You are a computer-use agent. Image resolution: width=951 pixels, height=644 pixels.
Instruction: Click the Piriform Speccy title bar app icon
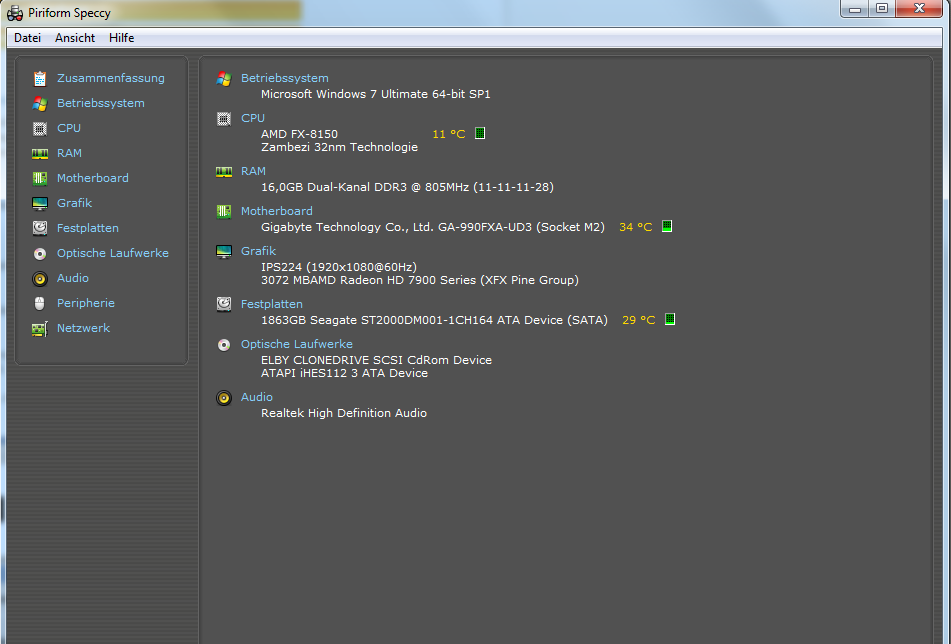tap(15, 13)
